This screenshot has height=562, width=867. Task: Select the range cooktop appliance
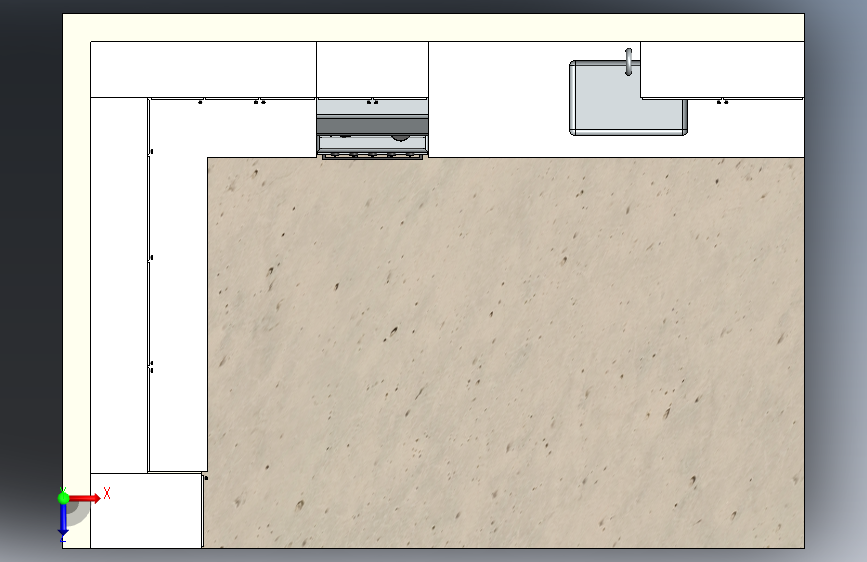pyautogui.click(x=372, y=130)
